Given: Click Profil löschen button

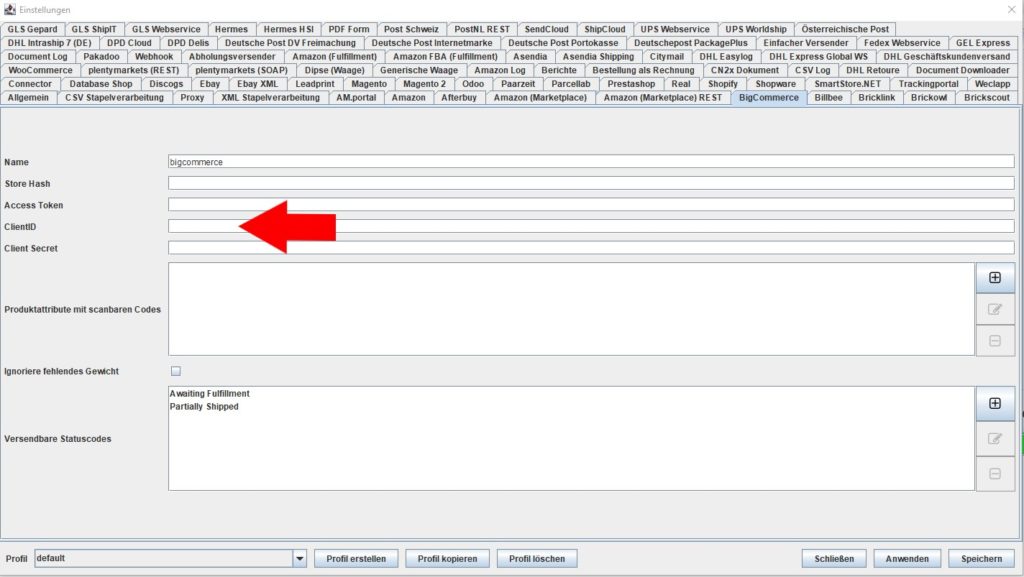Looking at the screenshot, I should pyautogui.click(x=537, y=559).
